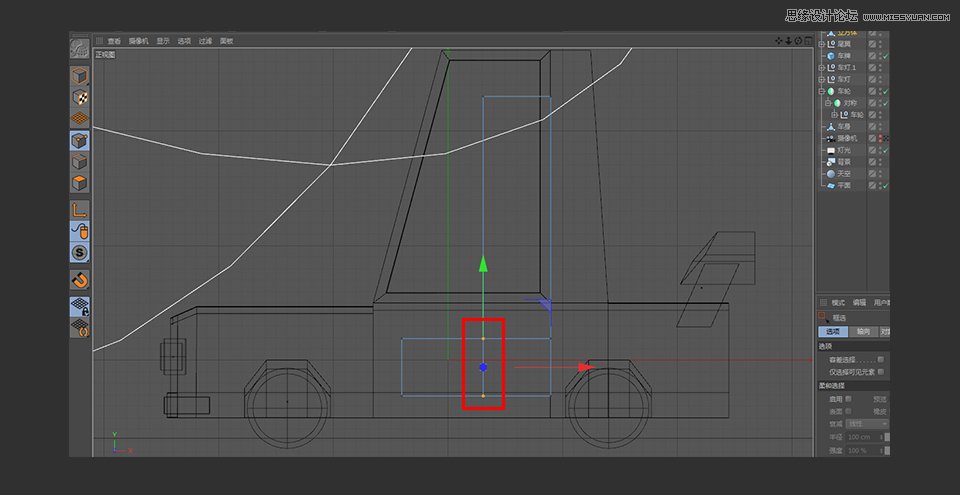Viewport: 960px width, 495px height.
Task: Open the 编辑 menu in Attributes panel
Action: pos(860,303)
